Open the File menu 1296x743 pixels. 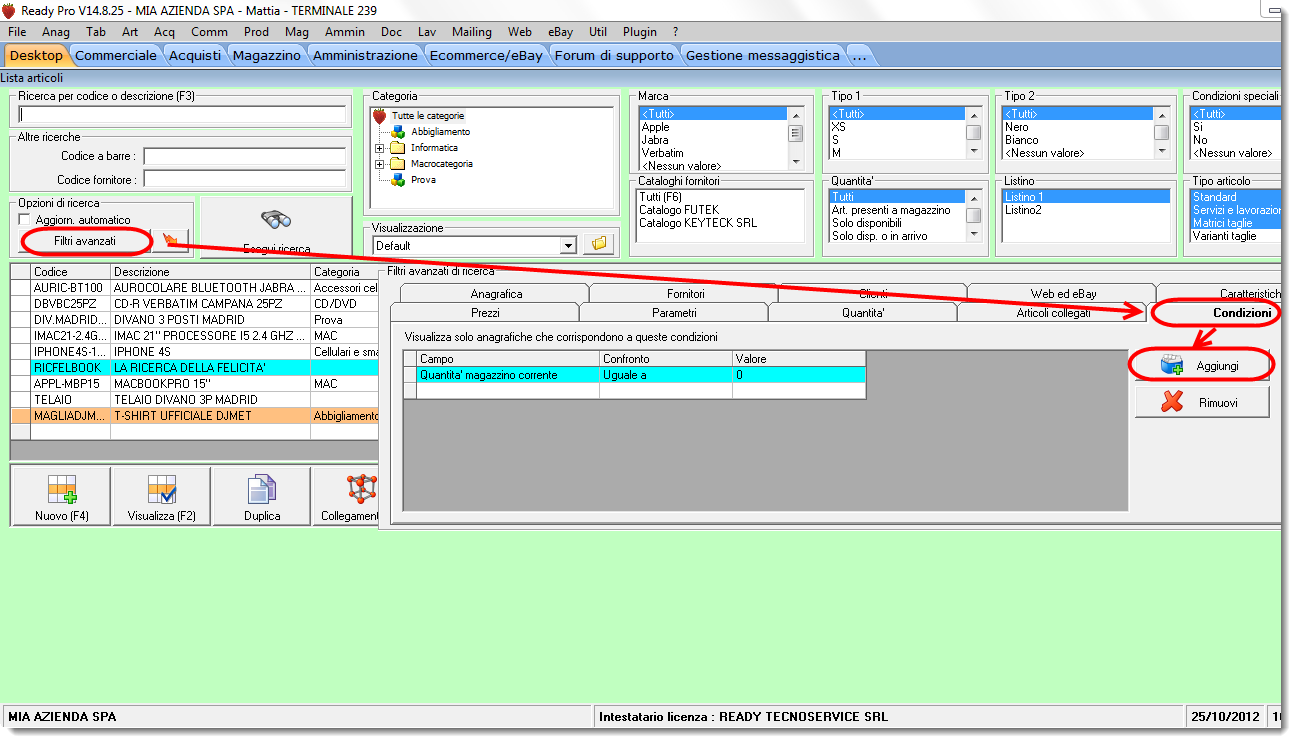coord(17,32)
